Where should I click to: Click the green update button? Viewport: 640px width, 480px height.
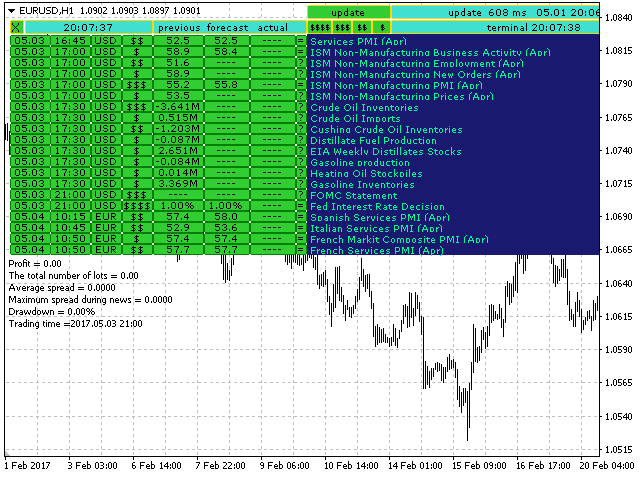(348, 12)
